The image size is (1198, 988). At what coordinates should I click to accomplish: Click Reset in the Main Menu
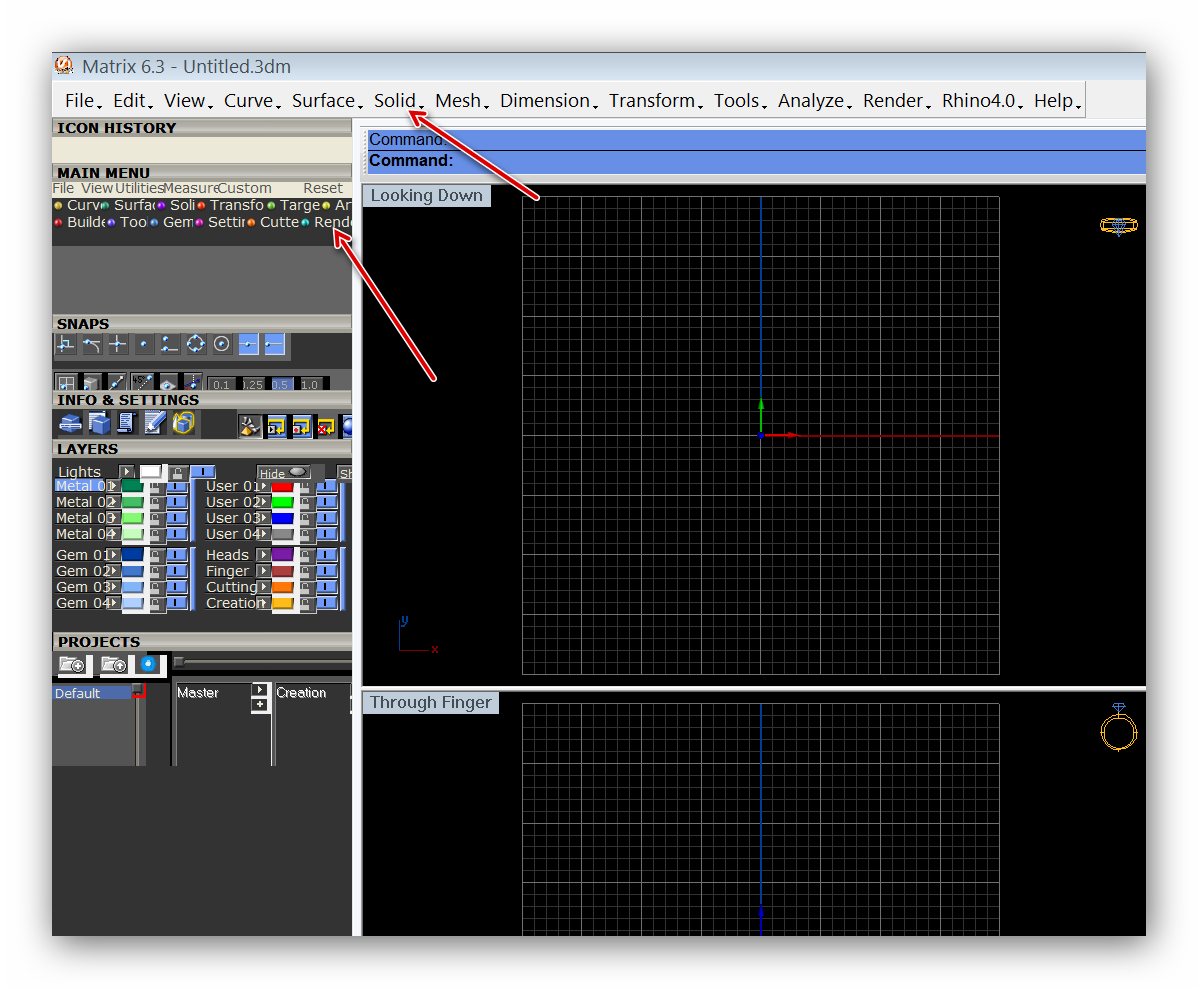[x=322, y=188]
